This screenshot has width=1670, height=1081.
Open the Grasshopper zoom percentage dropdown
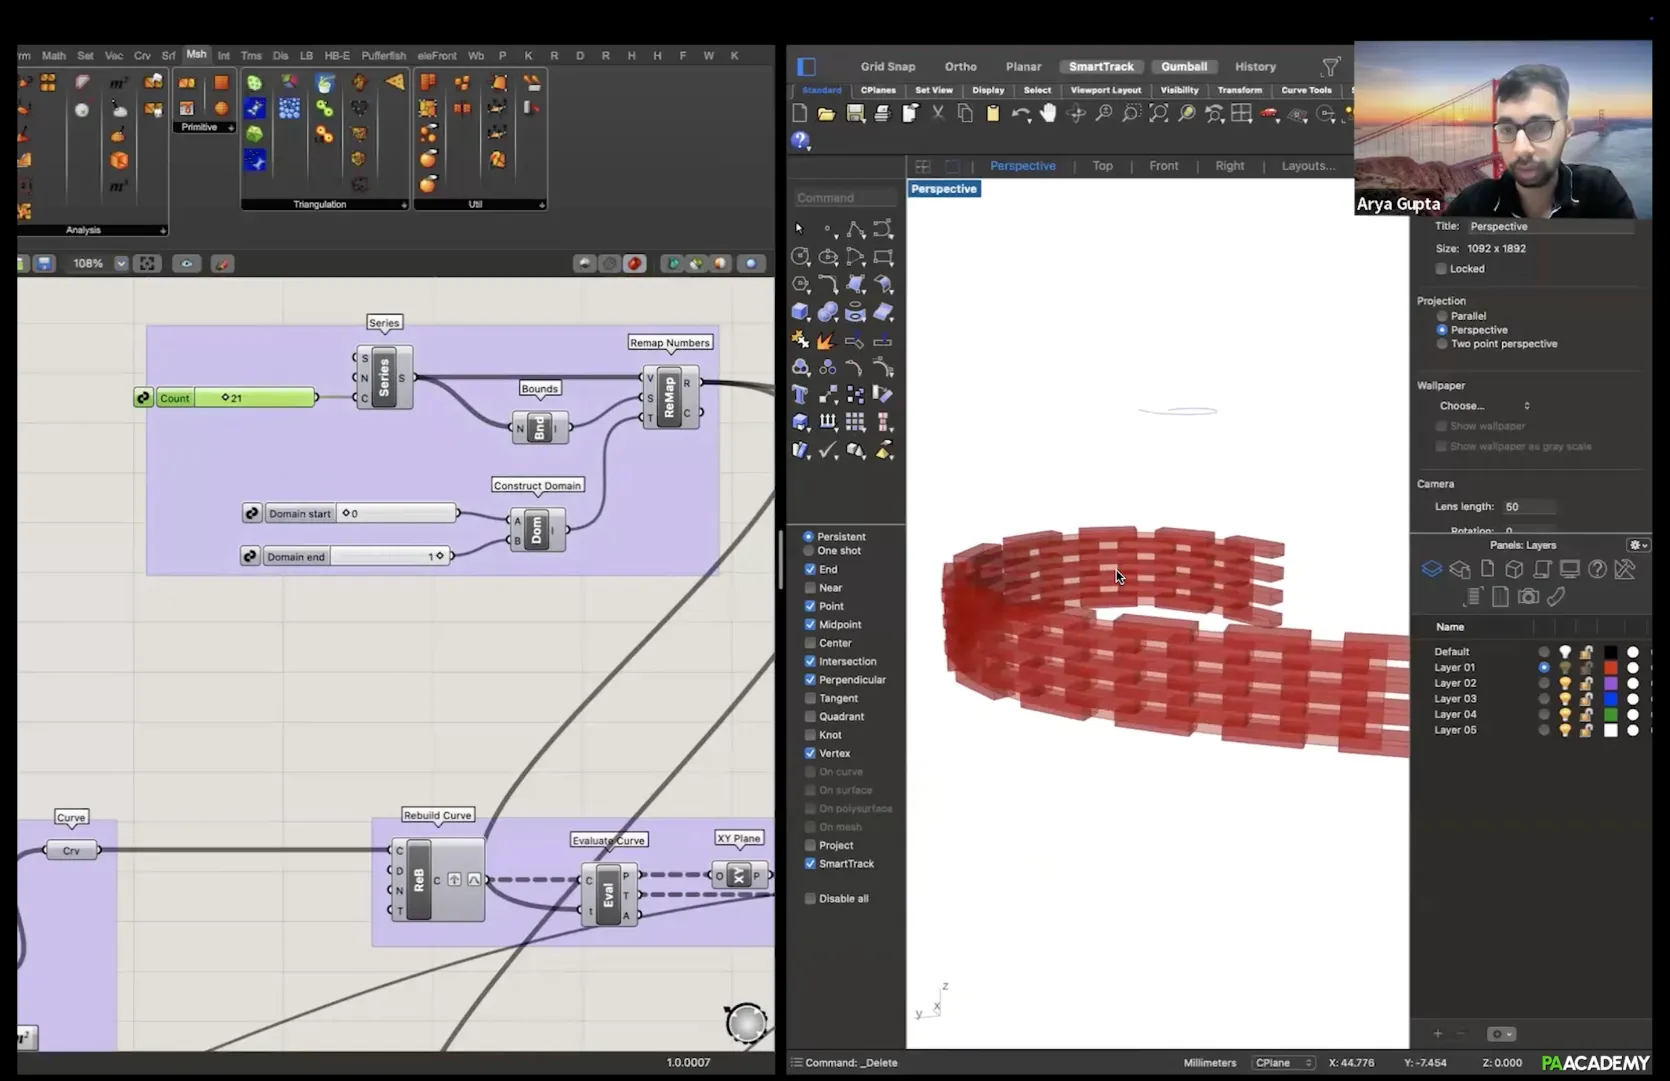tap(121, 264)
